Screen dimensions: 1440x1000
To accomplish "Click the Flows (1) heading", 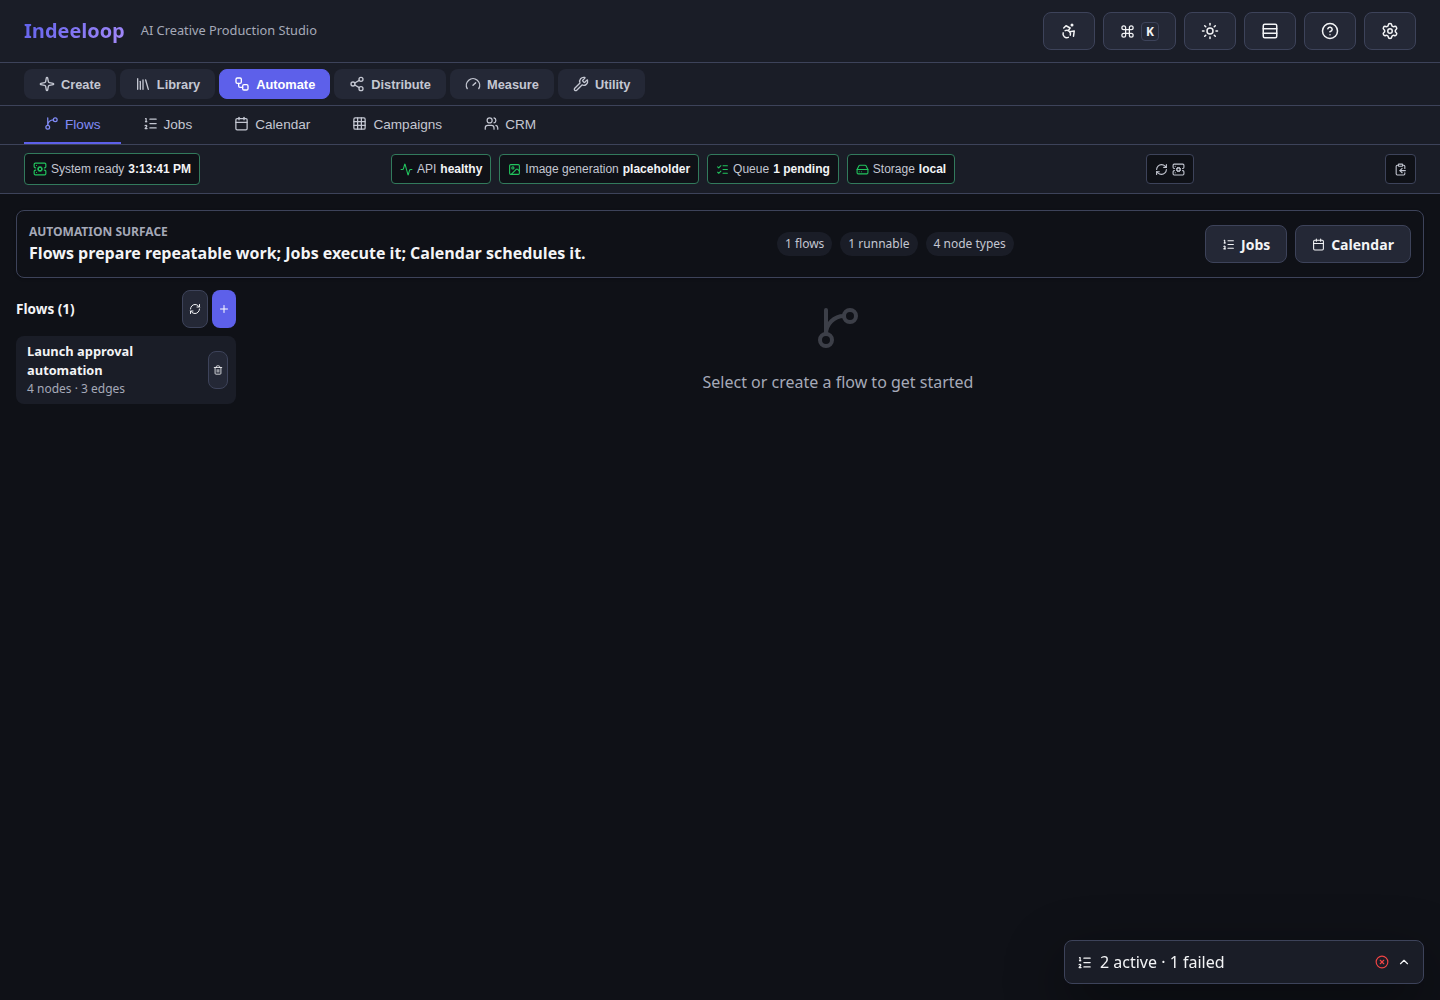I will coord(45,309).
